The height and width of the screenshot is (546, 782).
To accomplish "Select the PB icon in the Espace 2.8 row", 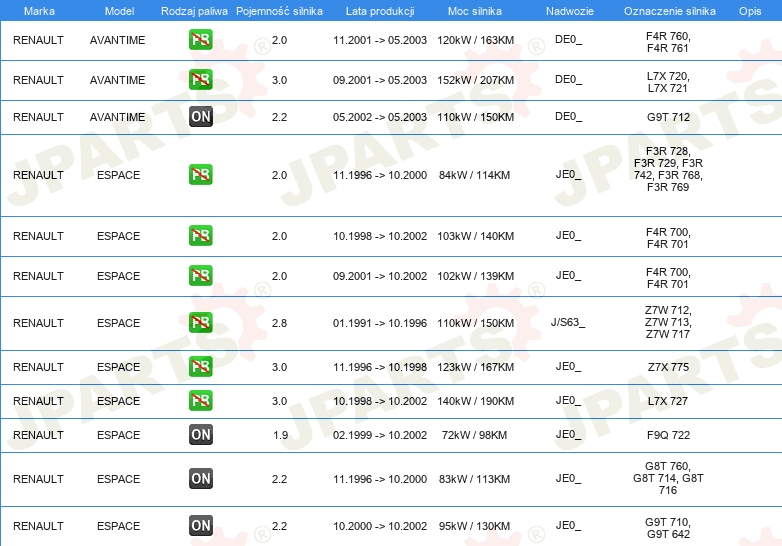I will (201, 323).
